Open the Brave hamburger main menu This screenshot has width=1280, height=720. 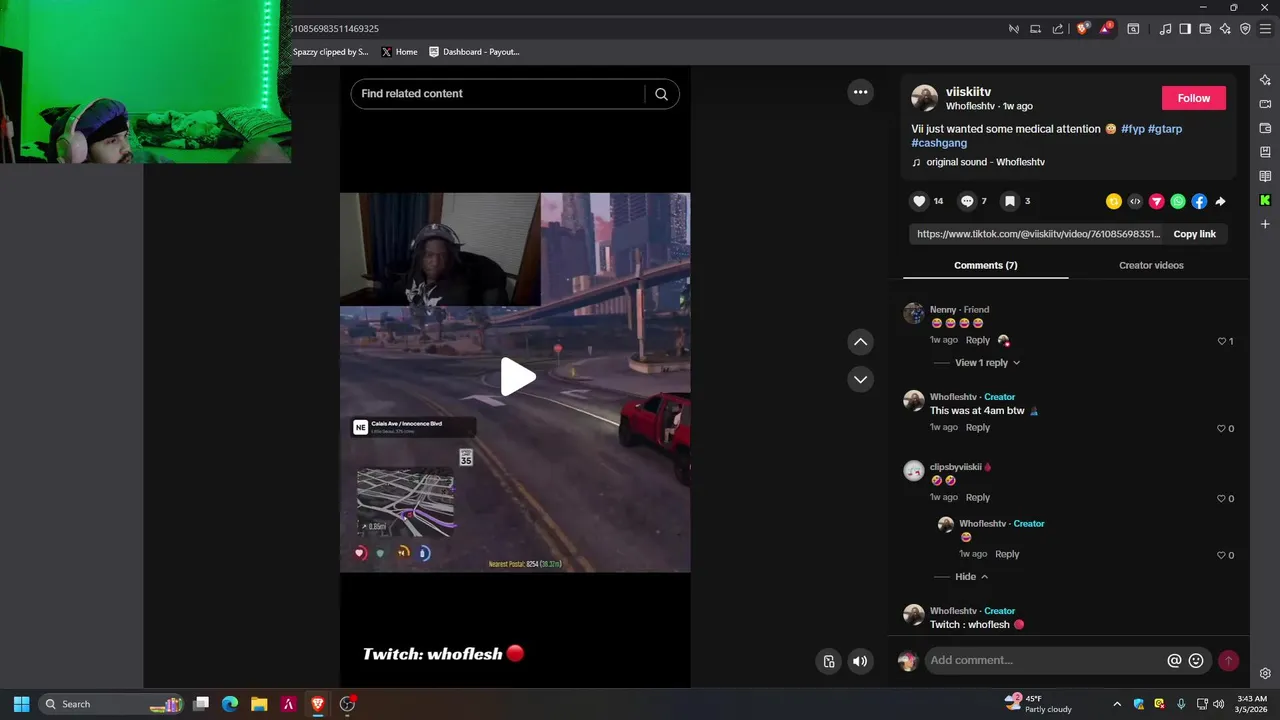(1265, 29)
